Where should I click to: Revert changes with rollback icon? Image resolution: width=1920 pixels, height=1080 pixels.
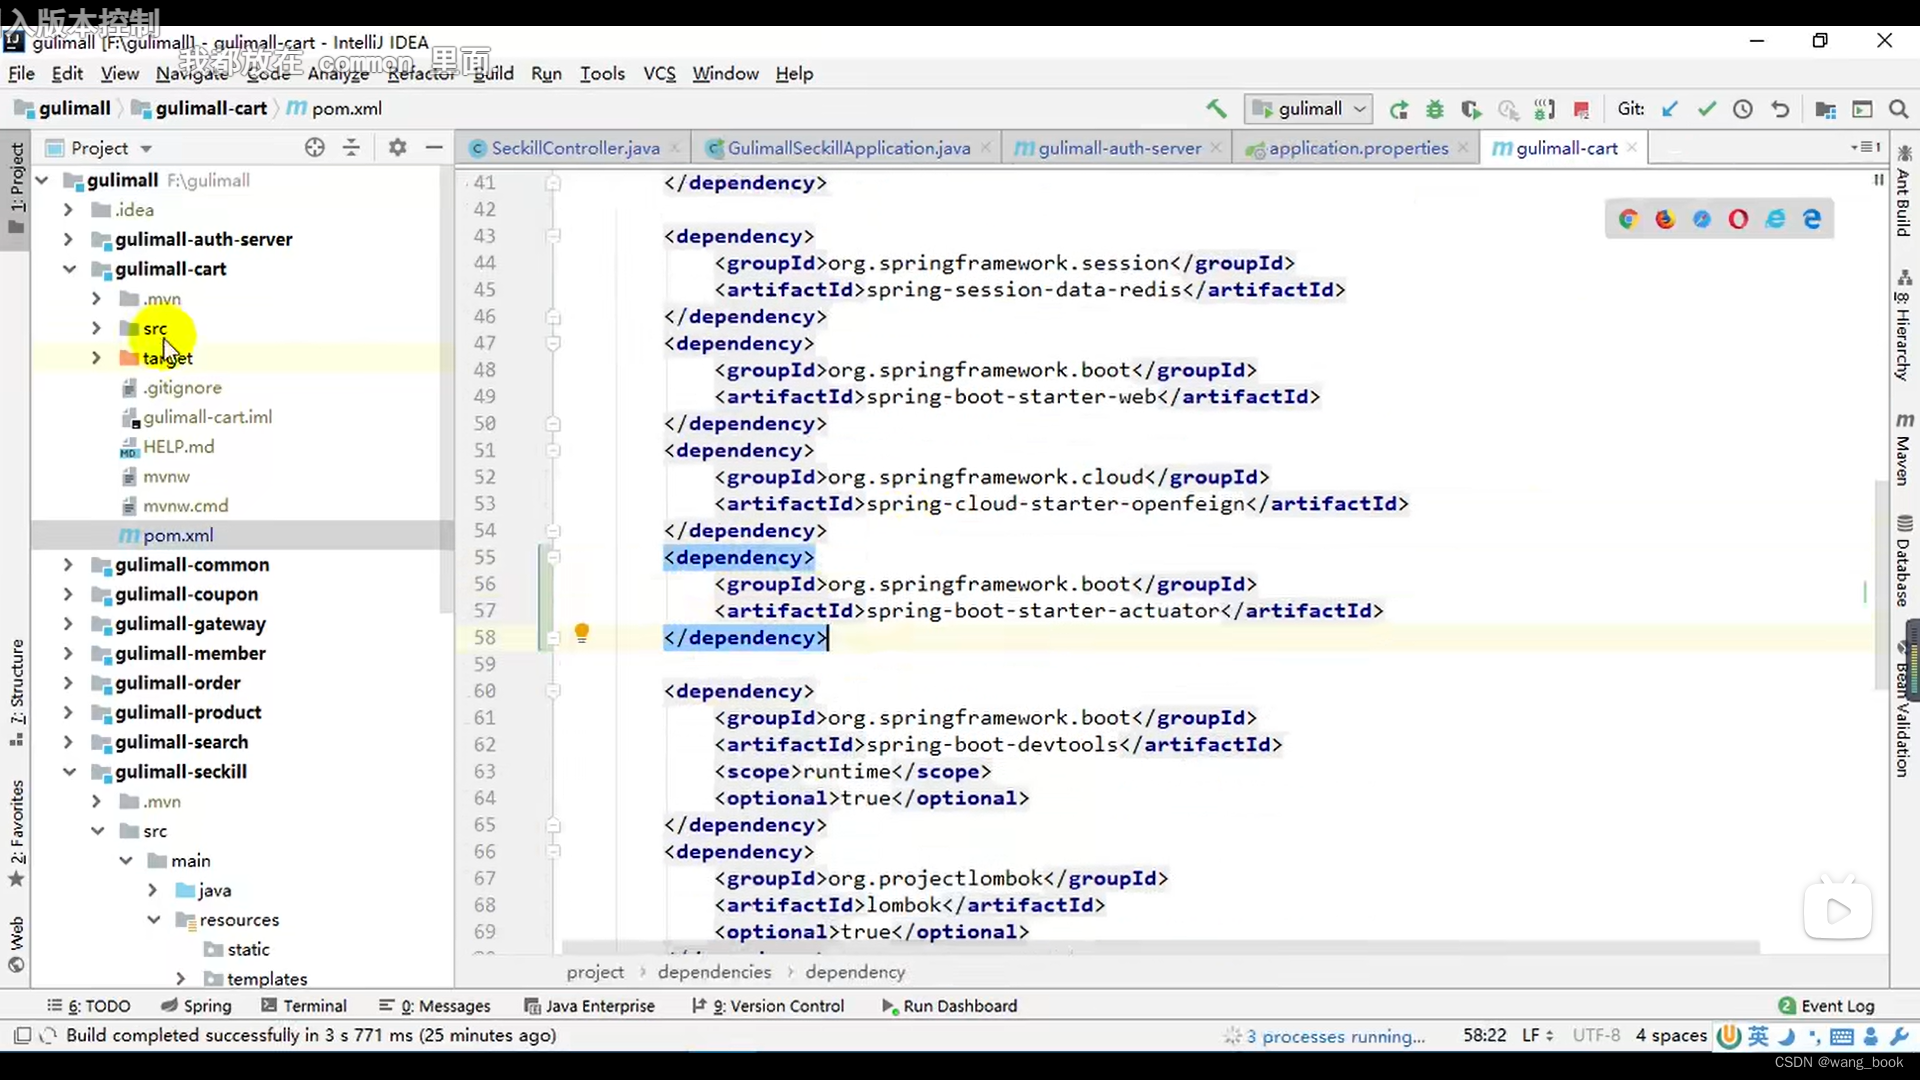coord(1780,109)
